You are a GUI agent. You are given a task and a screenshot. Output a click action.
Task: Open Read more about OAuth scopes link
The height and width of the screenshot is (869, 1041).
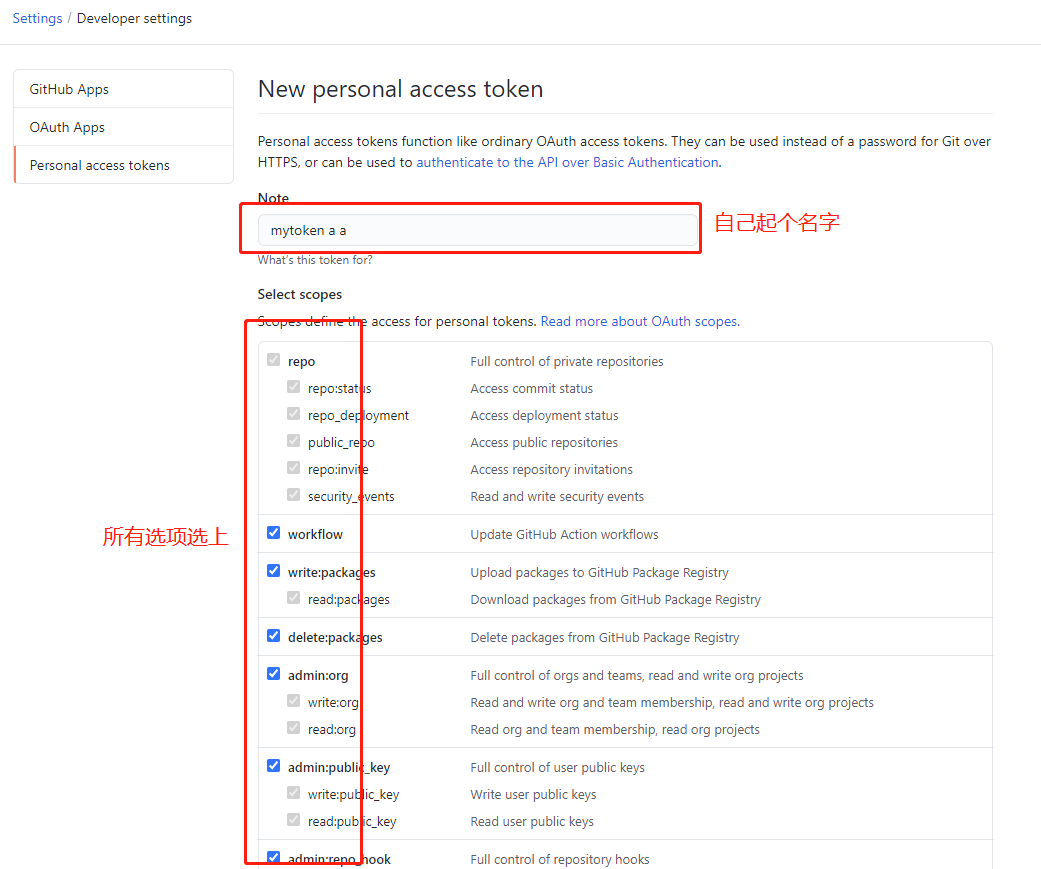(640, 321)
